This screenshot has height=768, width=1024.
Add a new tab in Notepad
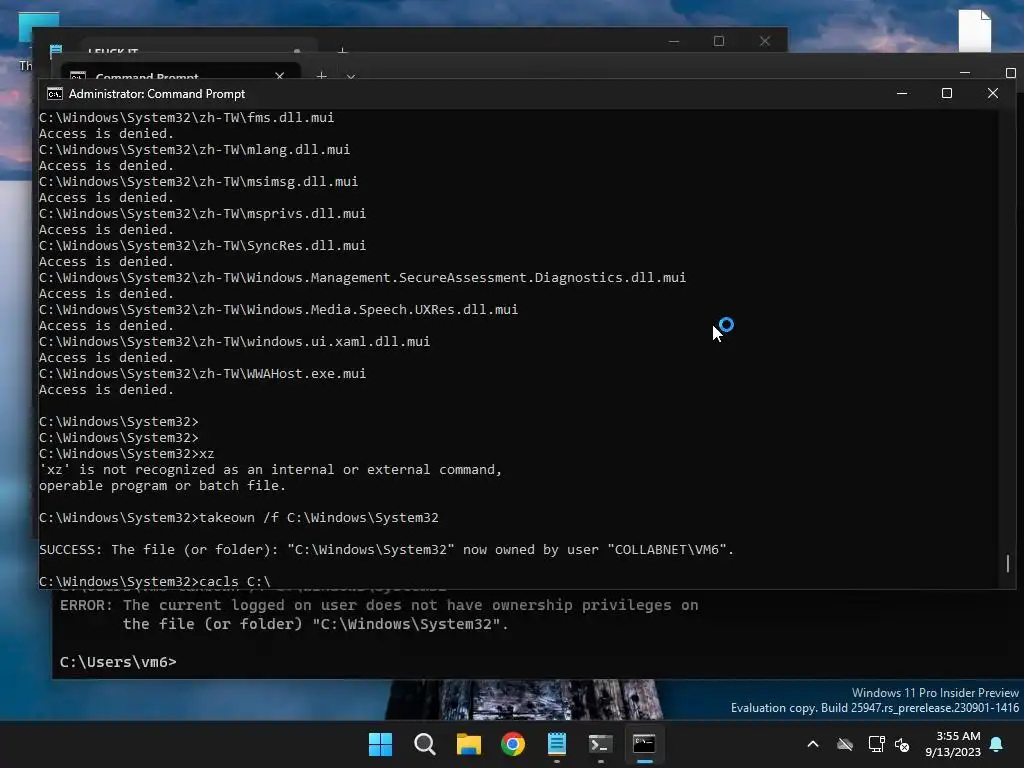342,50
